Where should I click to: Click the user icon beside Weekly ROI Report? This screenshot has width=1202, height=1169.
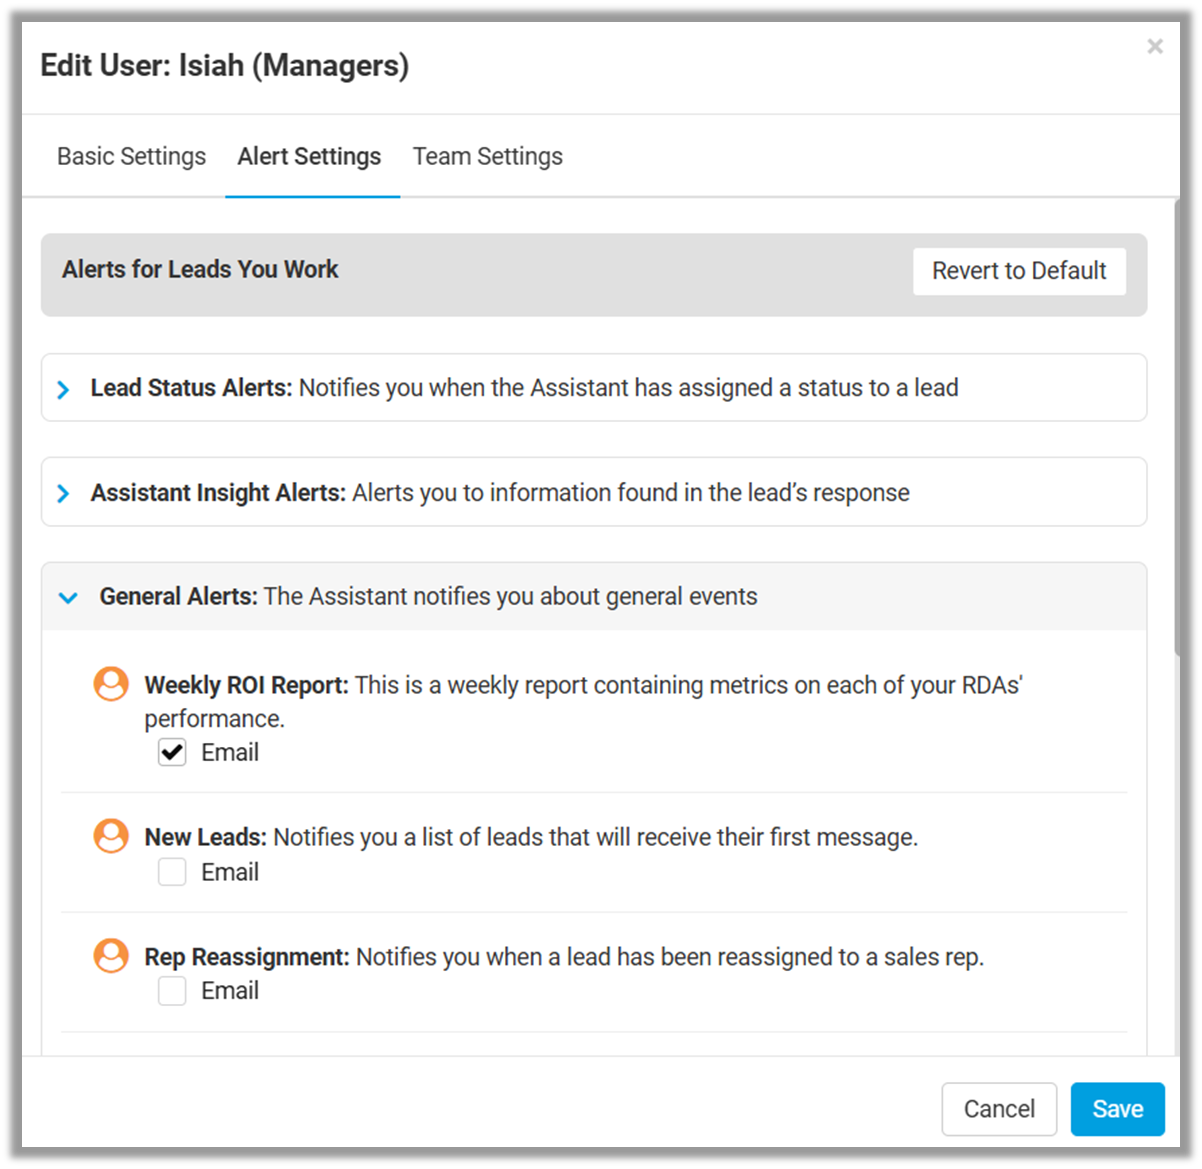tap(111, 685)
